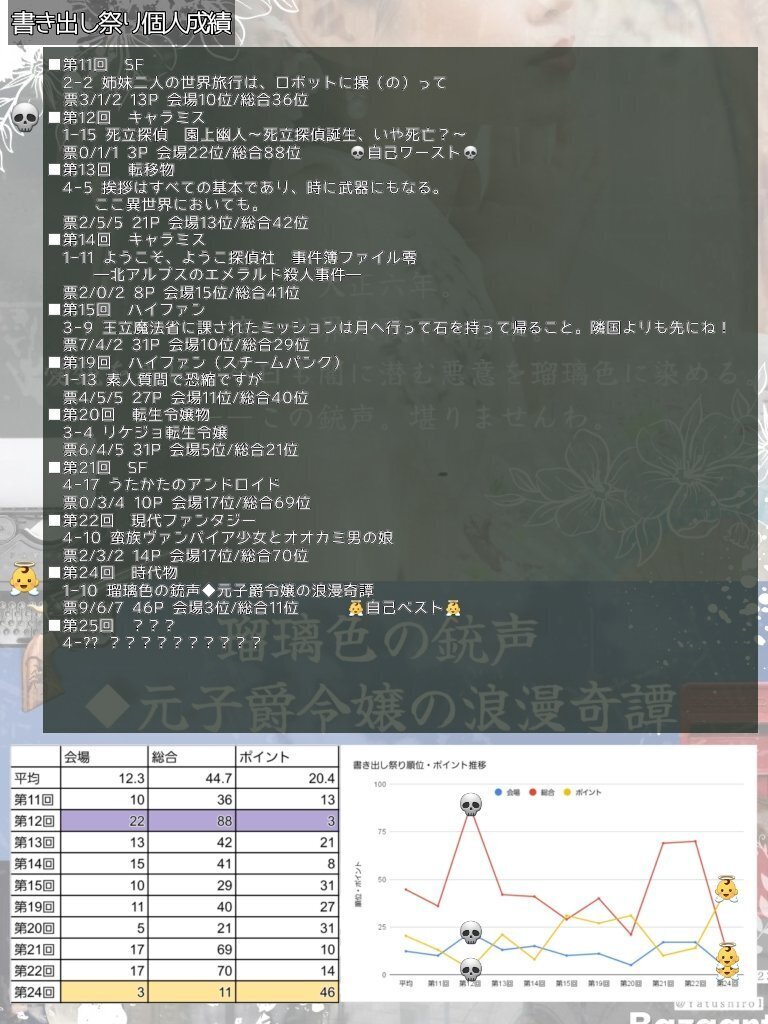This screenshot has width=768, height=1024.
Task: Click the result line 票7/4/2 31P 会場10位/総合29位
Action: 185,345
